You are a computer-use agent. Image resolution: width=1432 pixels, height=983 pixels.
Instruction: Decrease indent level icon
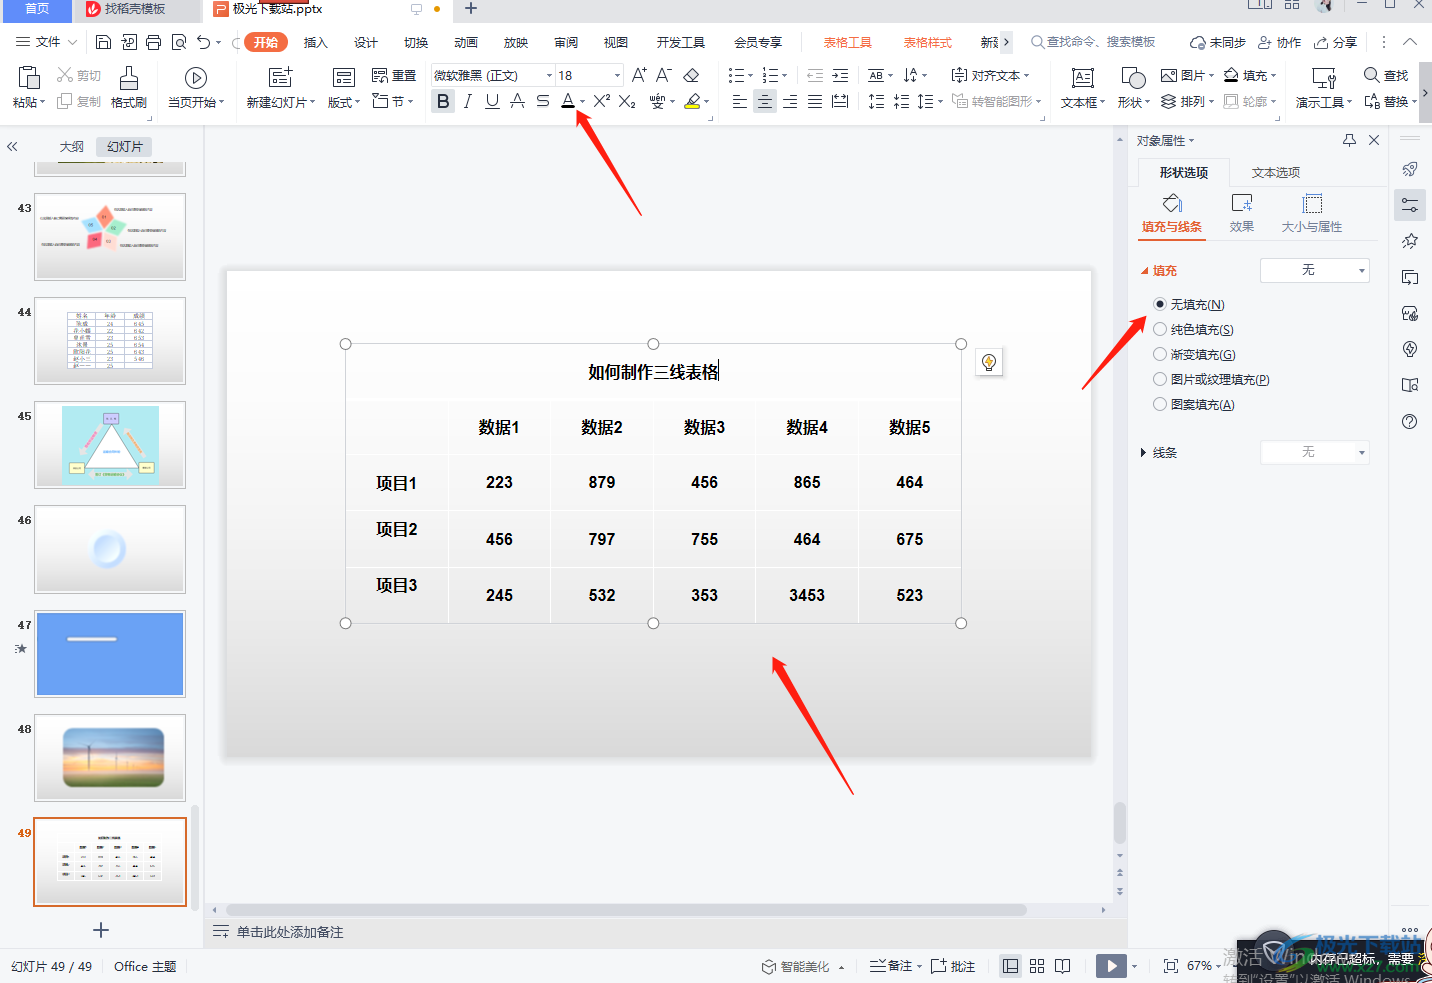tap(815, 75)
